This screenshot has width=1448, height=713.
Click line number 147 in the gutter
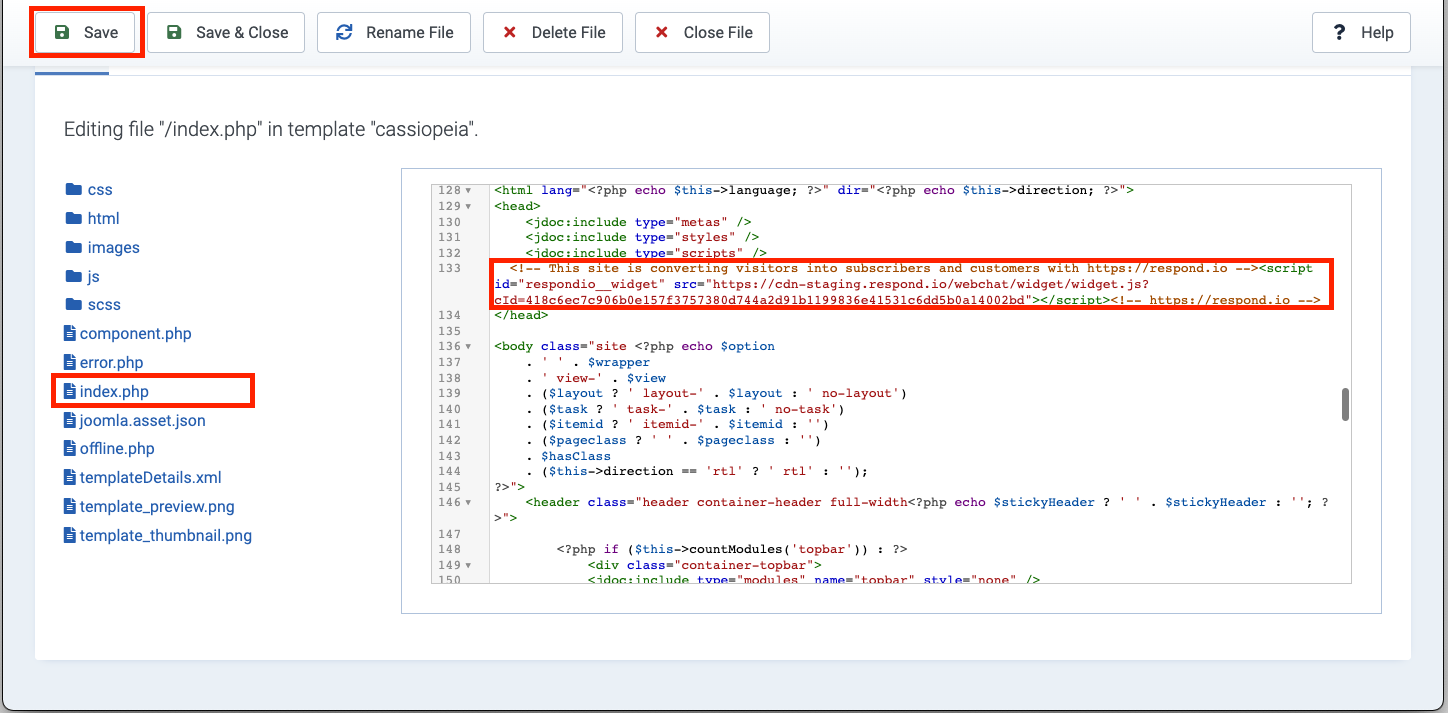(449, 534)
